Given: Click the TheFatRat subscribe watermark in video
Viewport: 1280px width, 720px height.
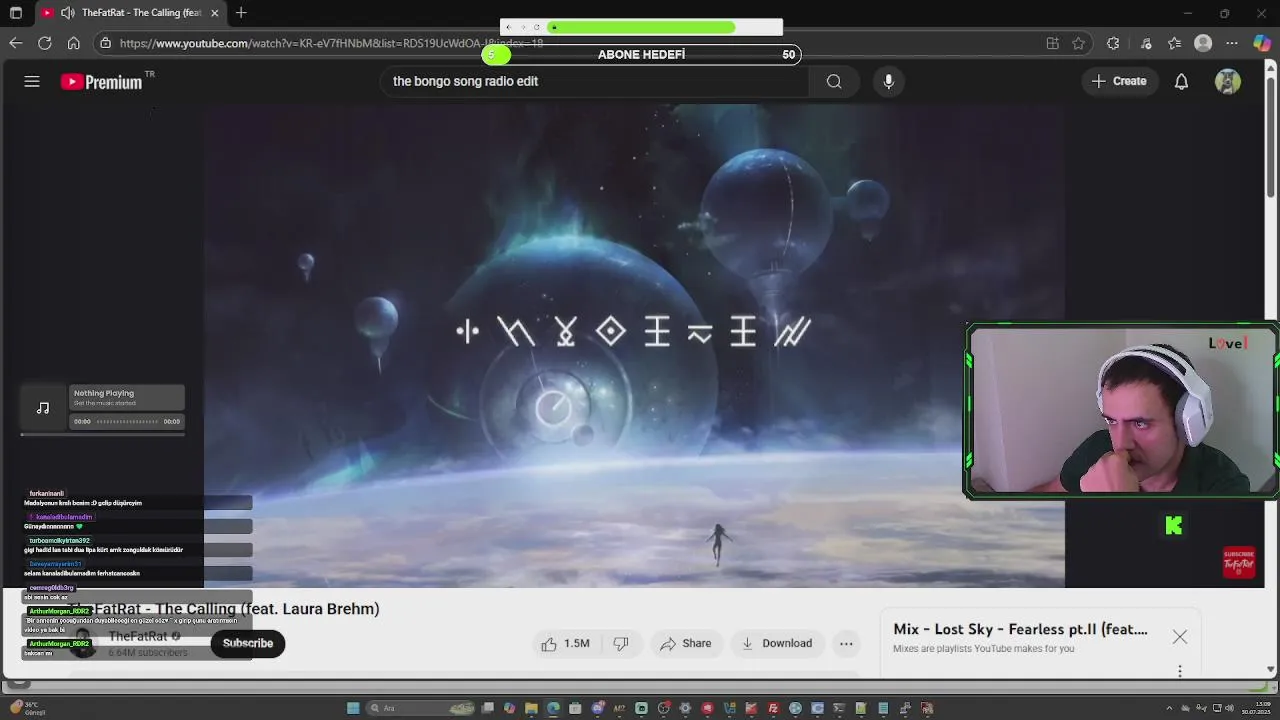Looking at the screenshot, I should [x=1238, y=562].
